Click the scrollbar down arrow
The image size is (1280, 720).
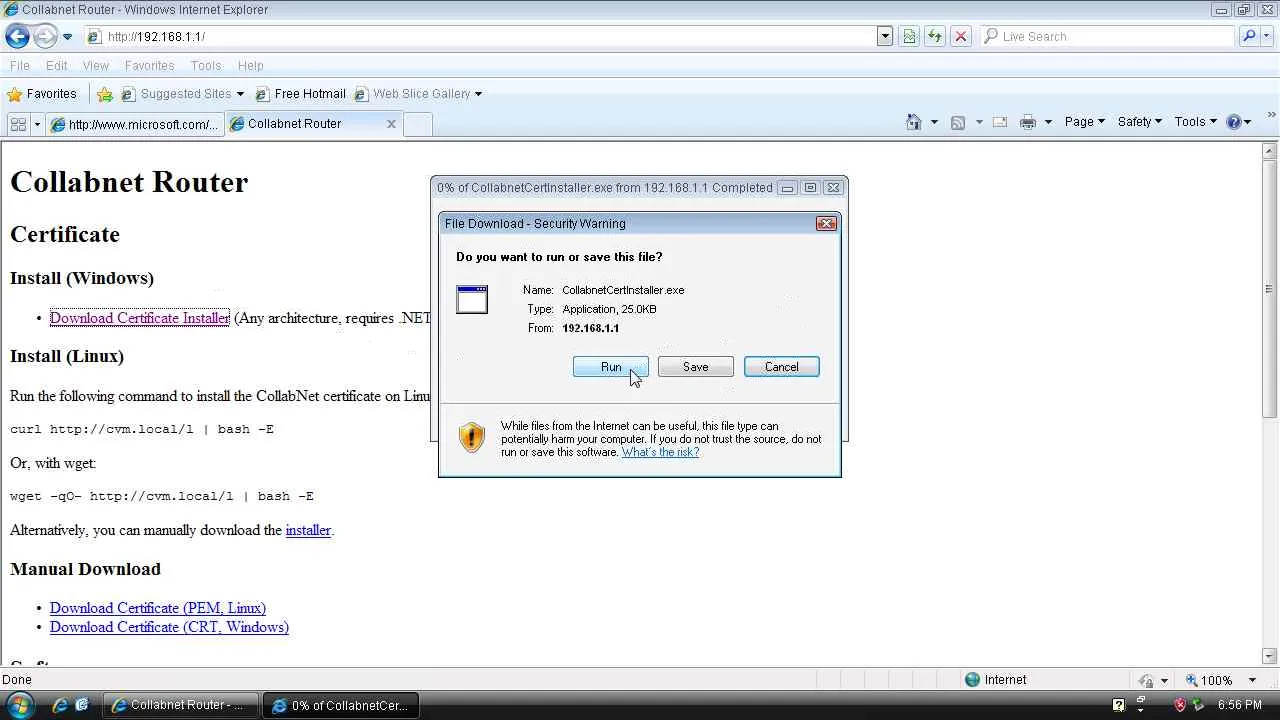1270,657
